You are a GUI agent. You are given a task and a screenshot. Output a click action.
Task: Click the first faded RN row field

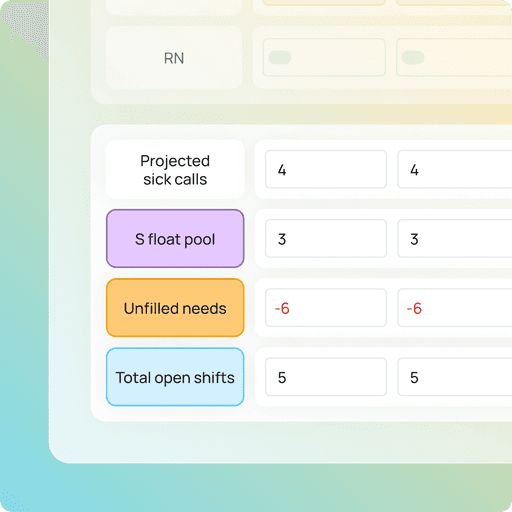point(324,57)
